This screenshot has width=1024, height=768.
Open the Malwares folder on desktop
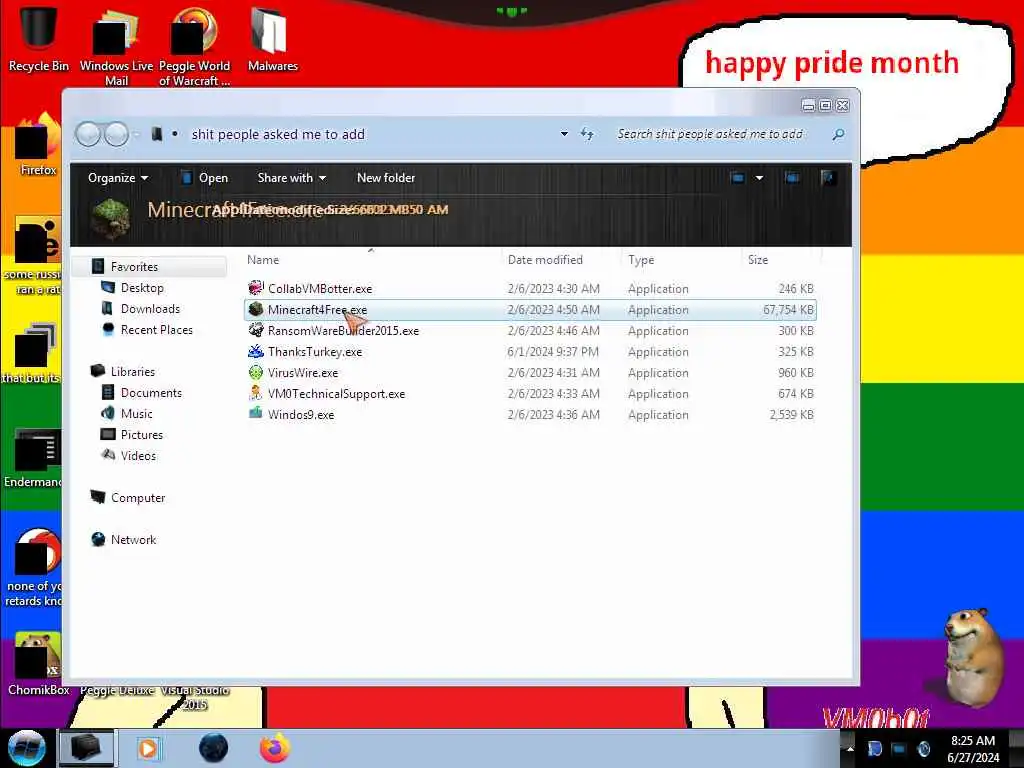click(272, 38)
